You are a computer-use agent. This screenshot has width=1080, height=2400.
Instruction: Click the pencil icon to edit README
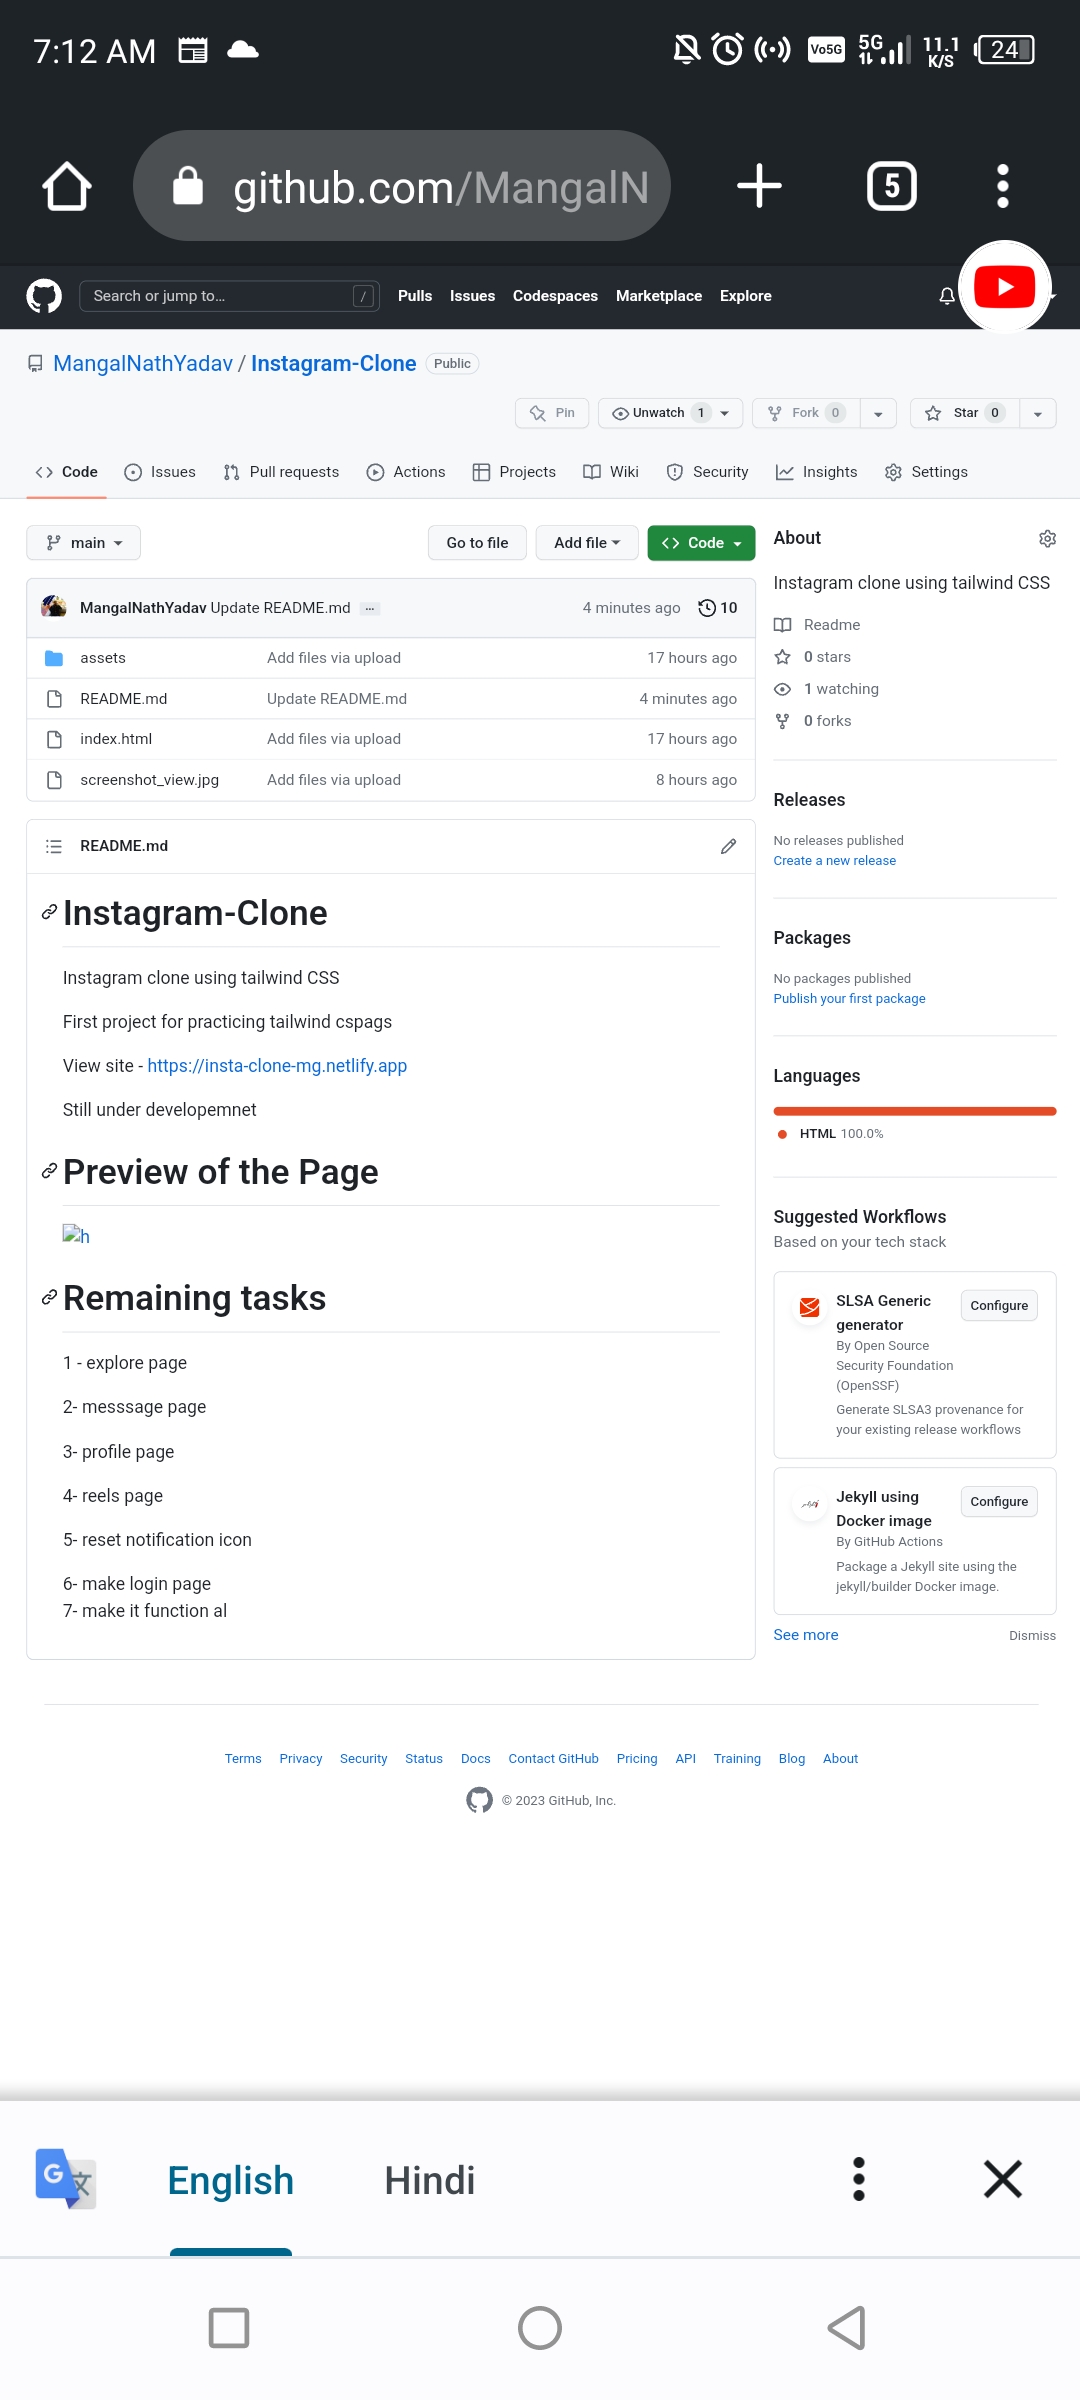[x=728, y=845]
